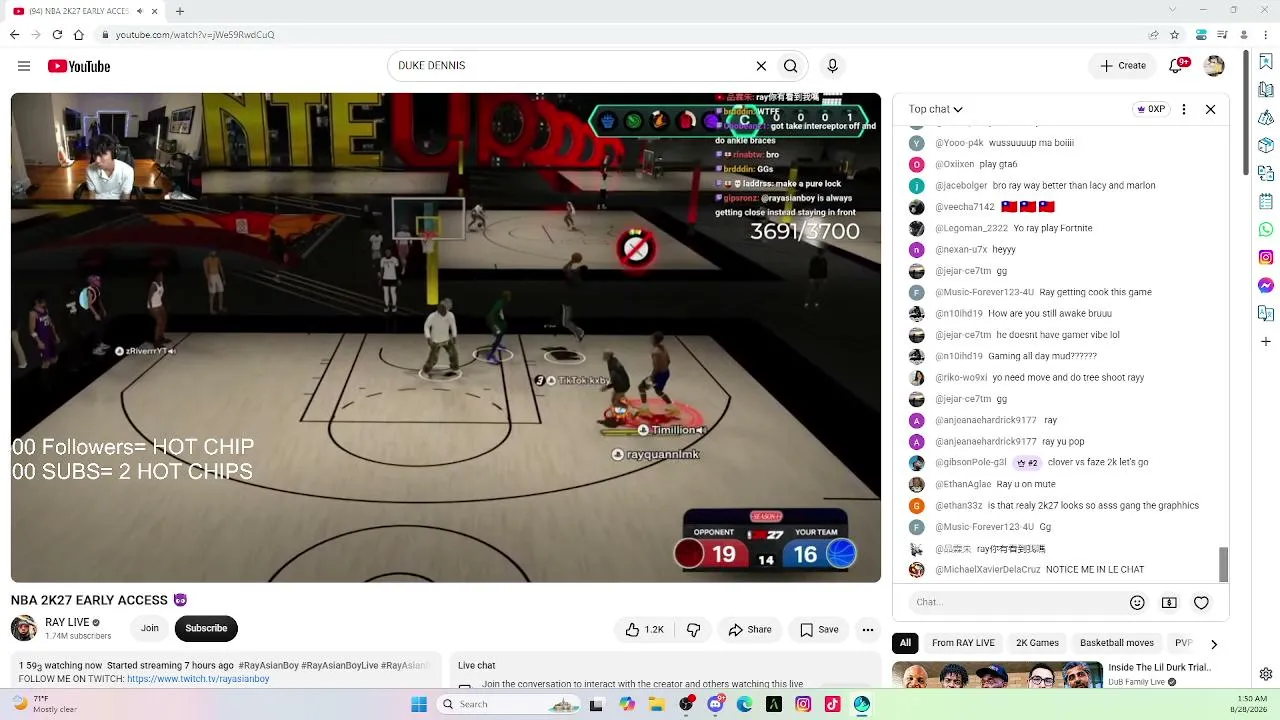Screen dimensions: 1280x720
Task: Open the 0XP channel points chip
Action: (1151, 109)
